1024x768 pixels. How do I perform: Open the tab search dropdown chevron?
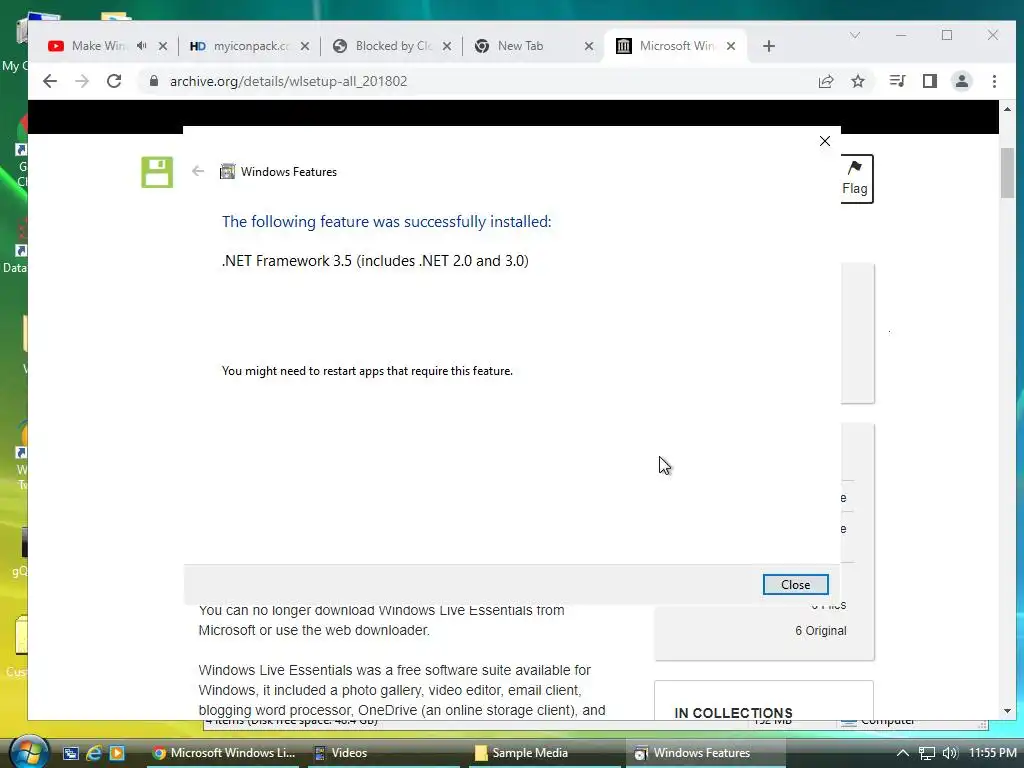pyautogui.click(x=854, y=35)
